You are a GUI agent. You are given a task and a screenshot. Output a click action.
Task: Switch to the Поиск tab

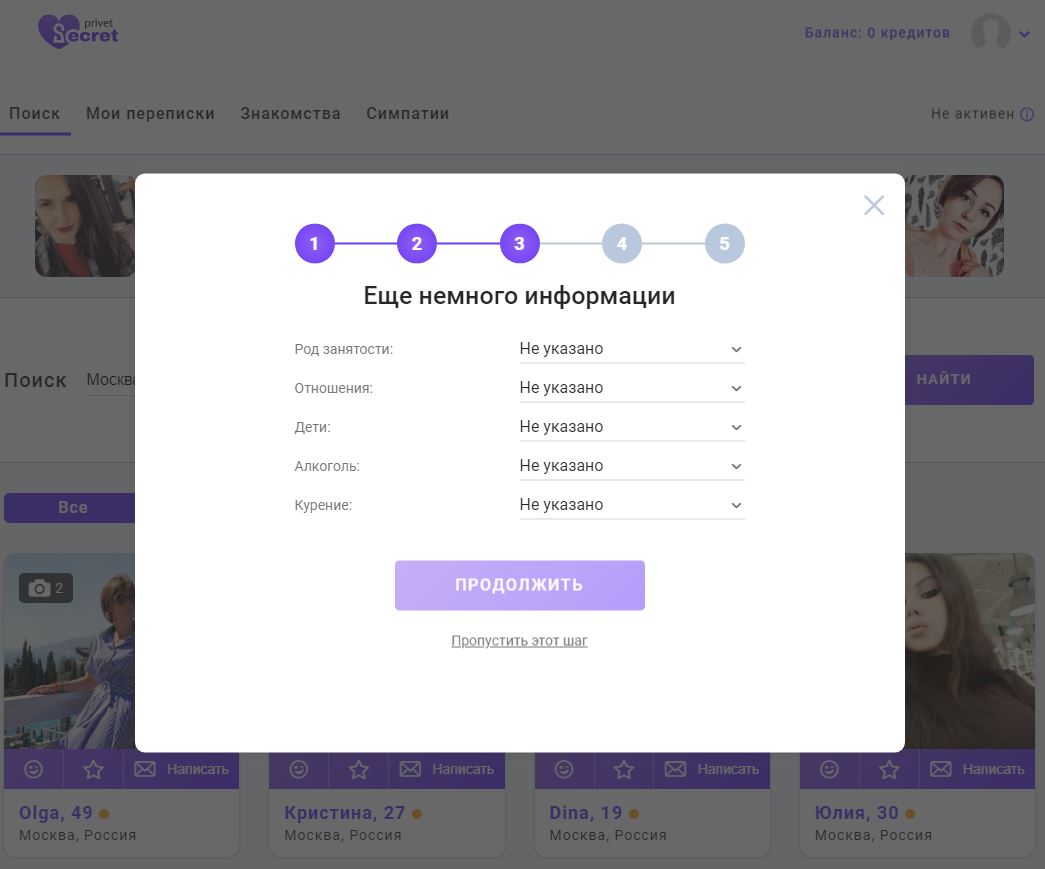(x=35, y=114)
